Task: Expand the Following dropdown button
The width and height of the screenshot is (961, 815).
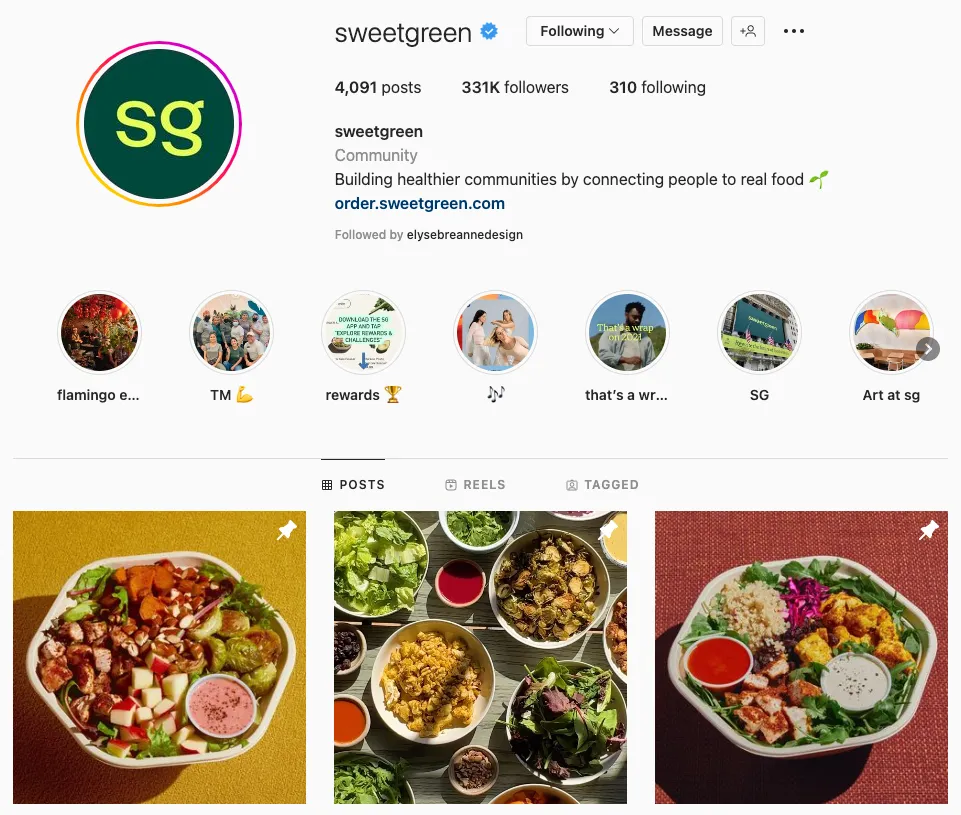Action: click(579, 31)
